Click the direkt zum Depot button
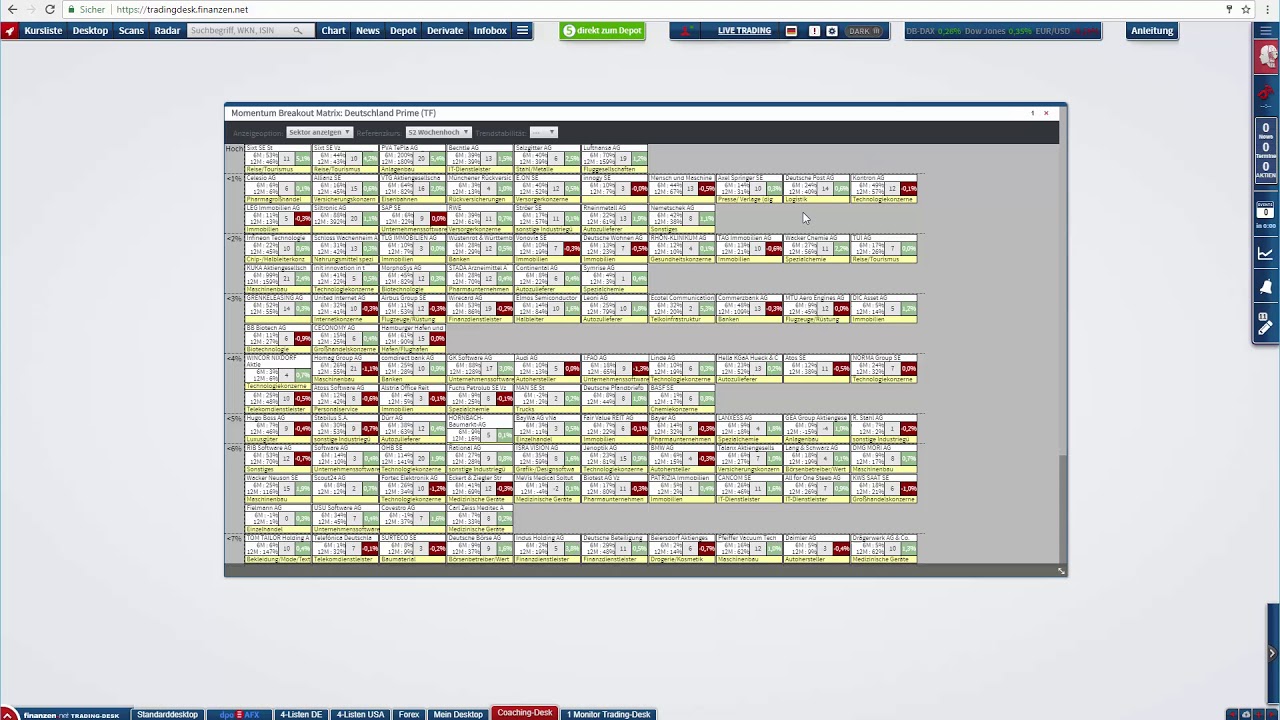Screen dimensions: 1280x720 (x=603, y=31)
